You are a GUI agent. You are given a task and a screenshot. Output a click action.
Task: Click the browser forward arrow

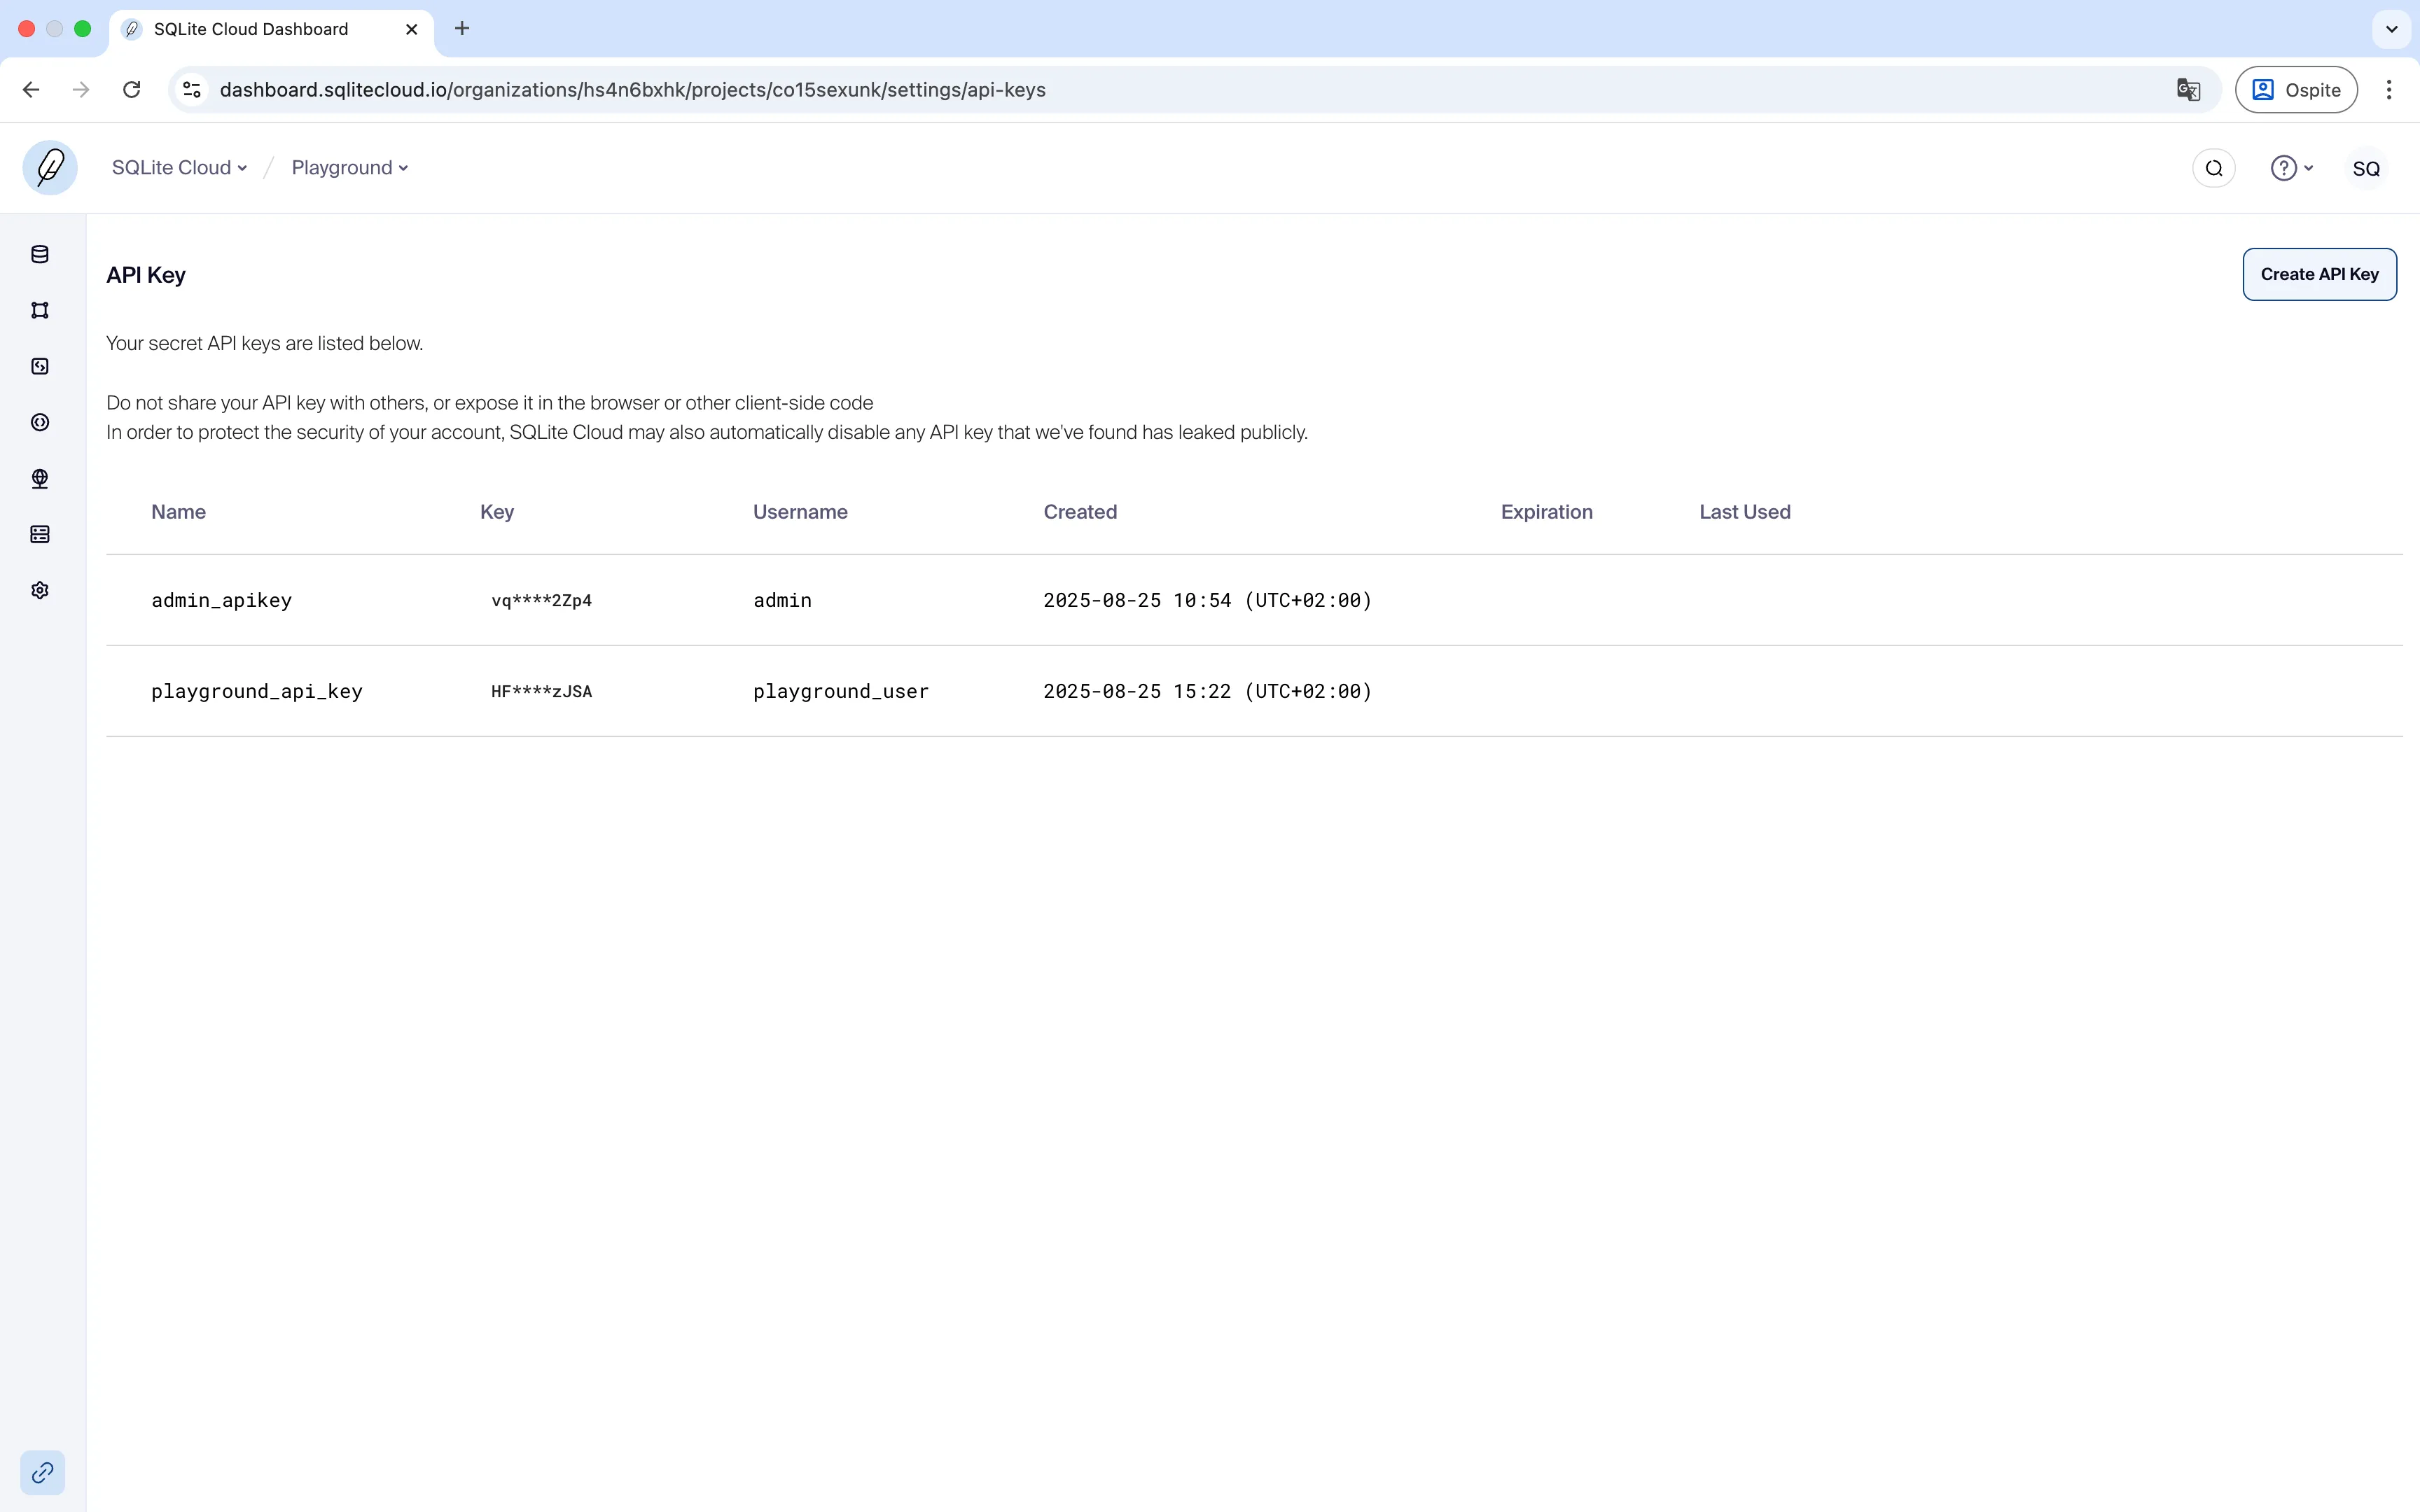coord(81,90)
